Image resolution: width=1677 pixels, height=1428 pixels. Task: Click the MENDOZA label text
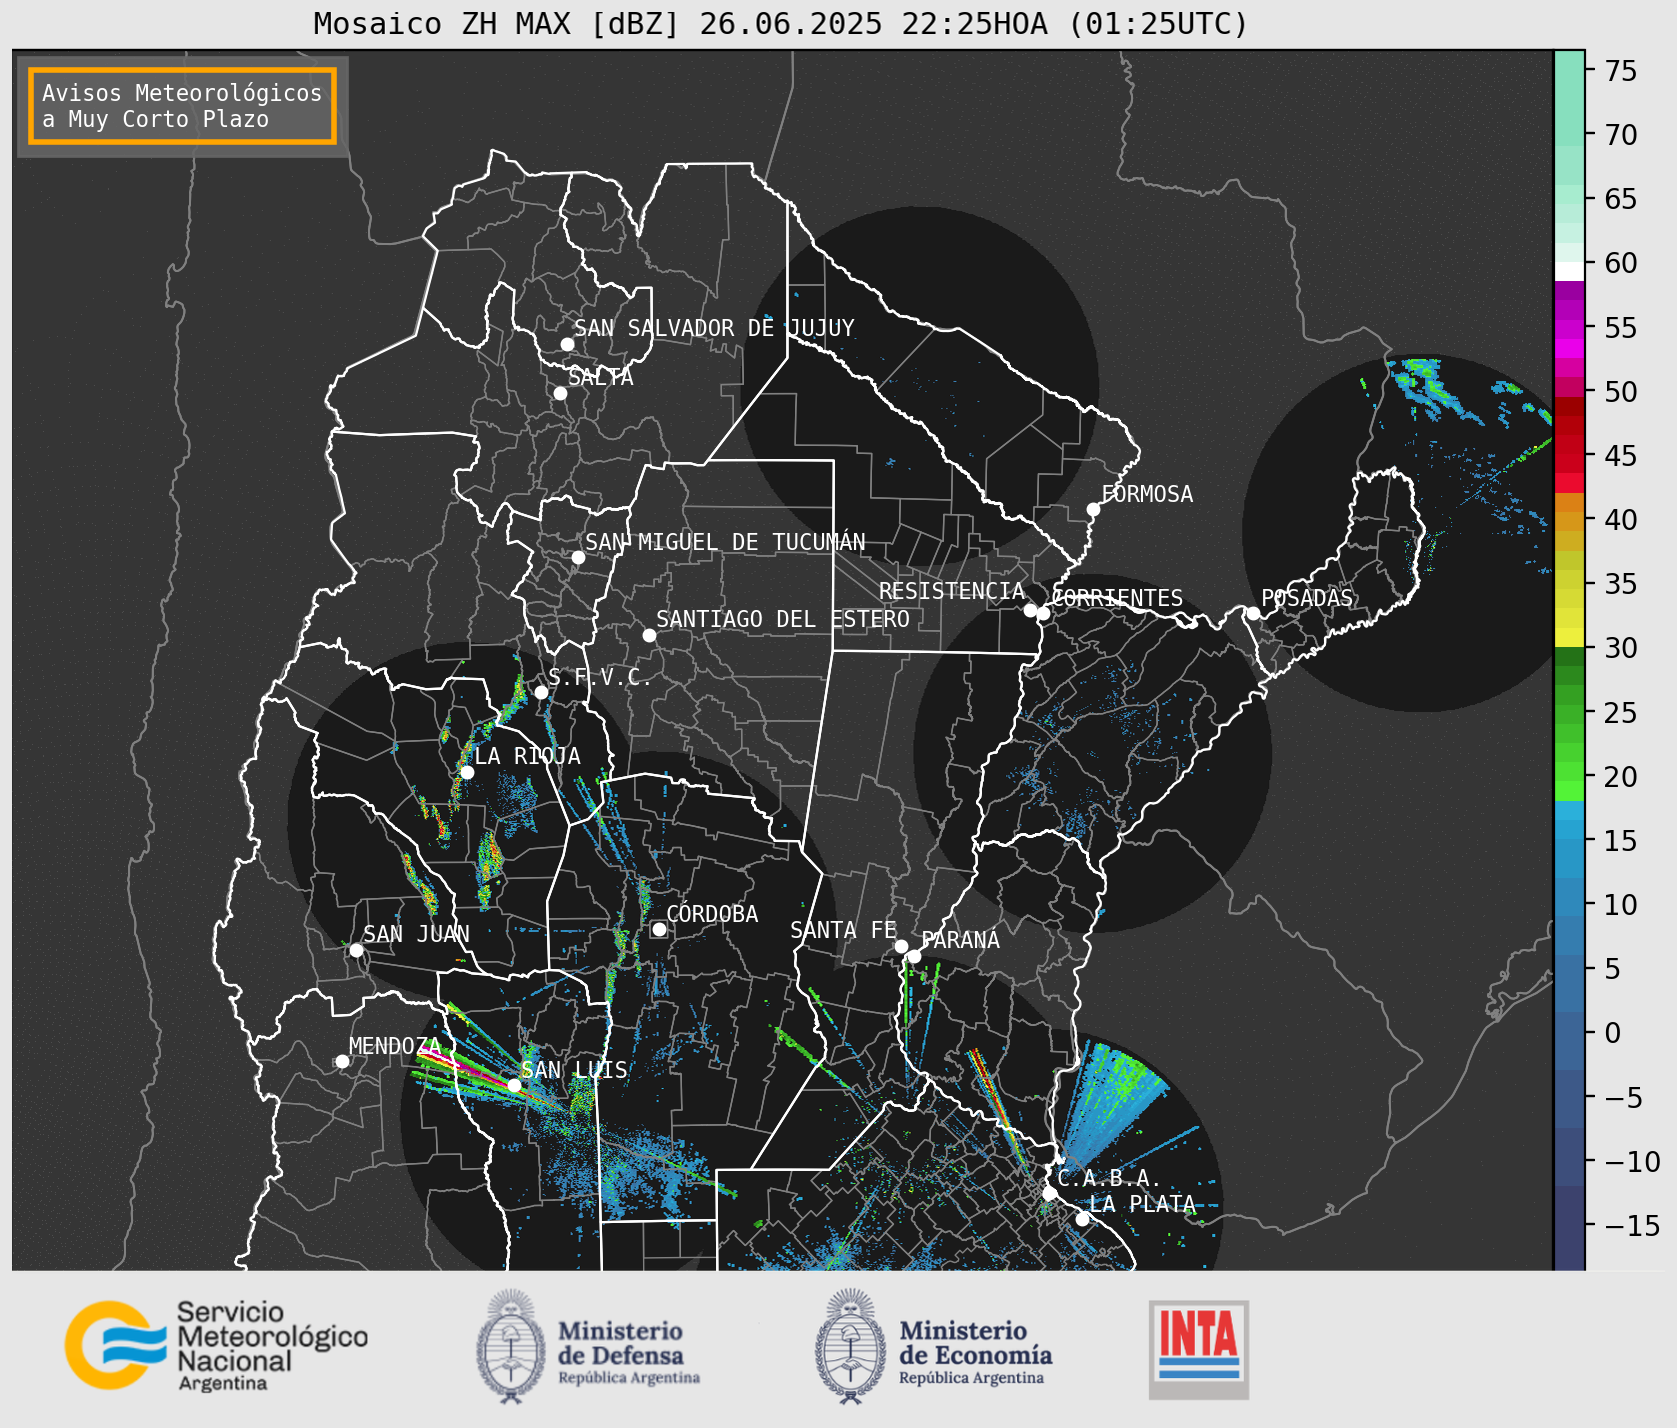coord(395,1046)
